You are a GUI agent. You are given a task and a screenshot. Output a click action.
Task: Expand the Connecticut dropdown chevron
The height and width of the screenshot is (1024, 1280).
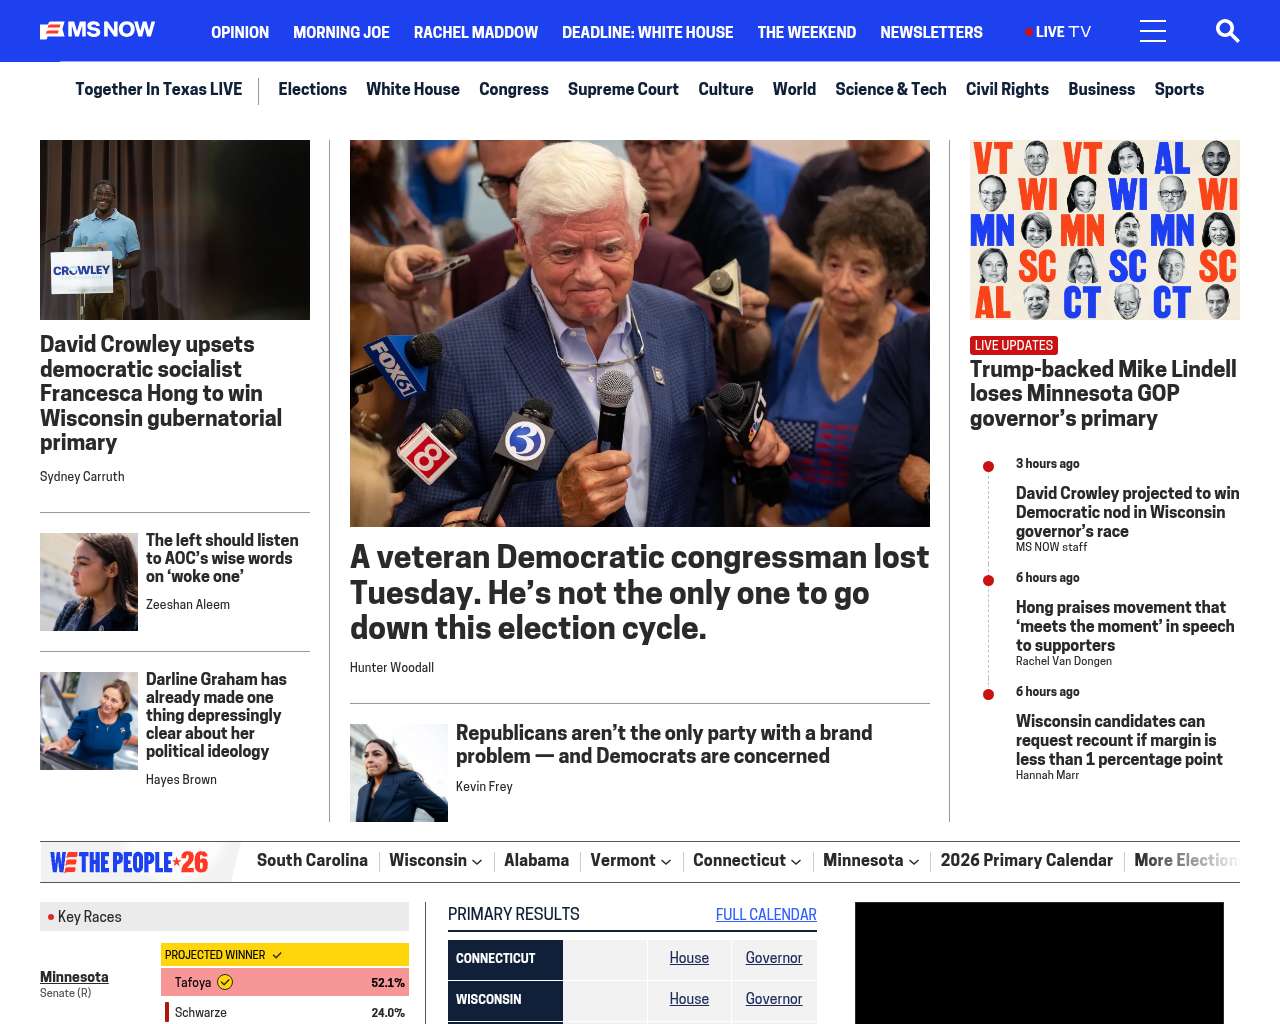796,862
